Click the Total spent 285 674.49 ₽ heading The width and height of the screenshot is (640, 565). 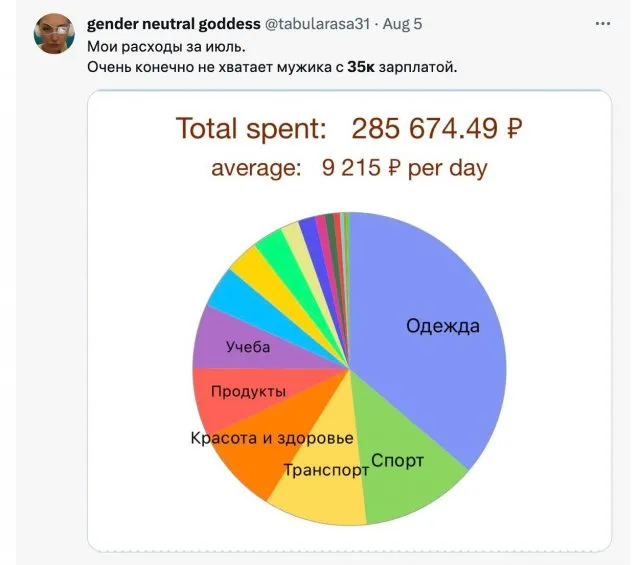[x=349, y=128]
